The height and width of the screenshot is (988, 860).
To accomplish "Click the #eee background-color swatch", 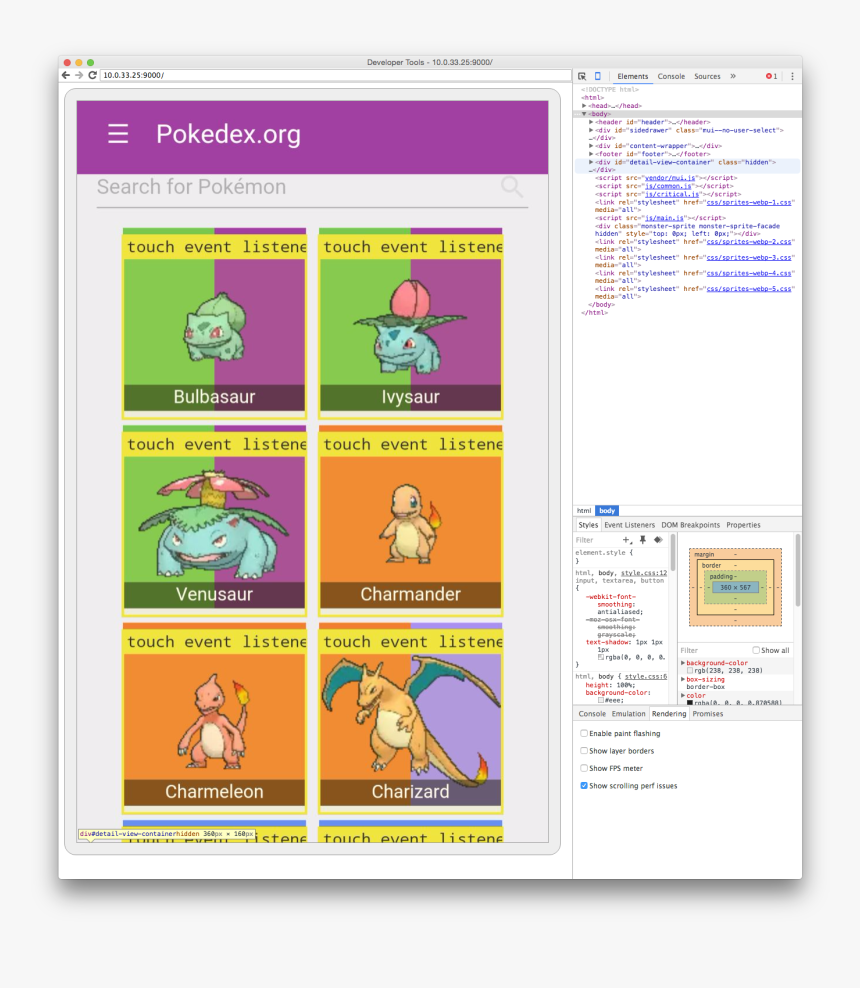I will click(600, 700).
